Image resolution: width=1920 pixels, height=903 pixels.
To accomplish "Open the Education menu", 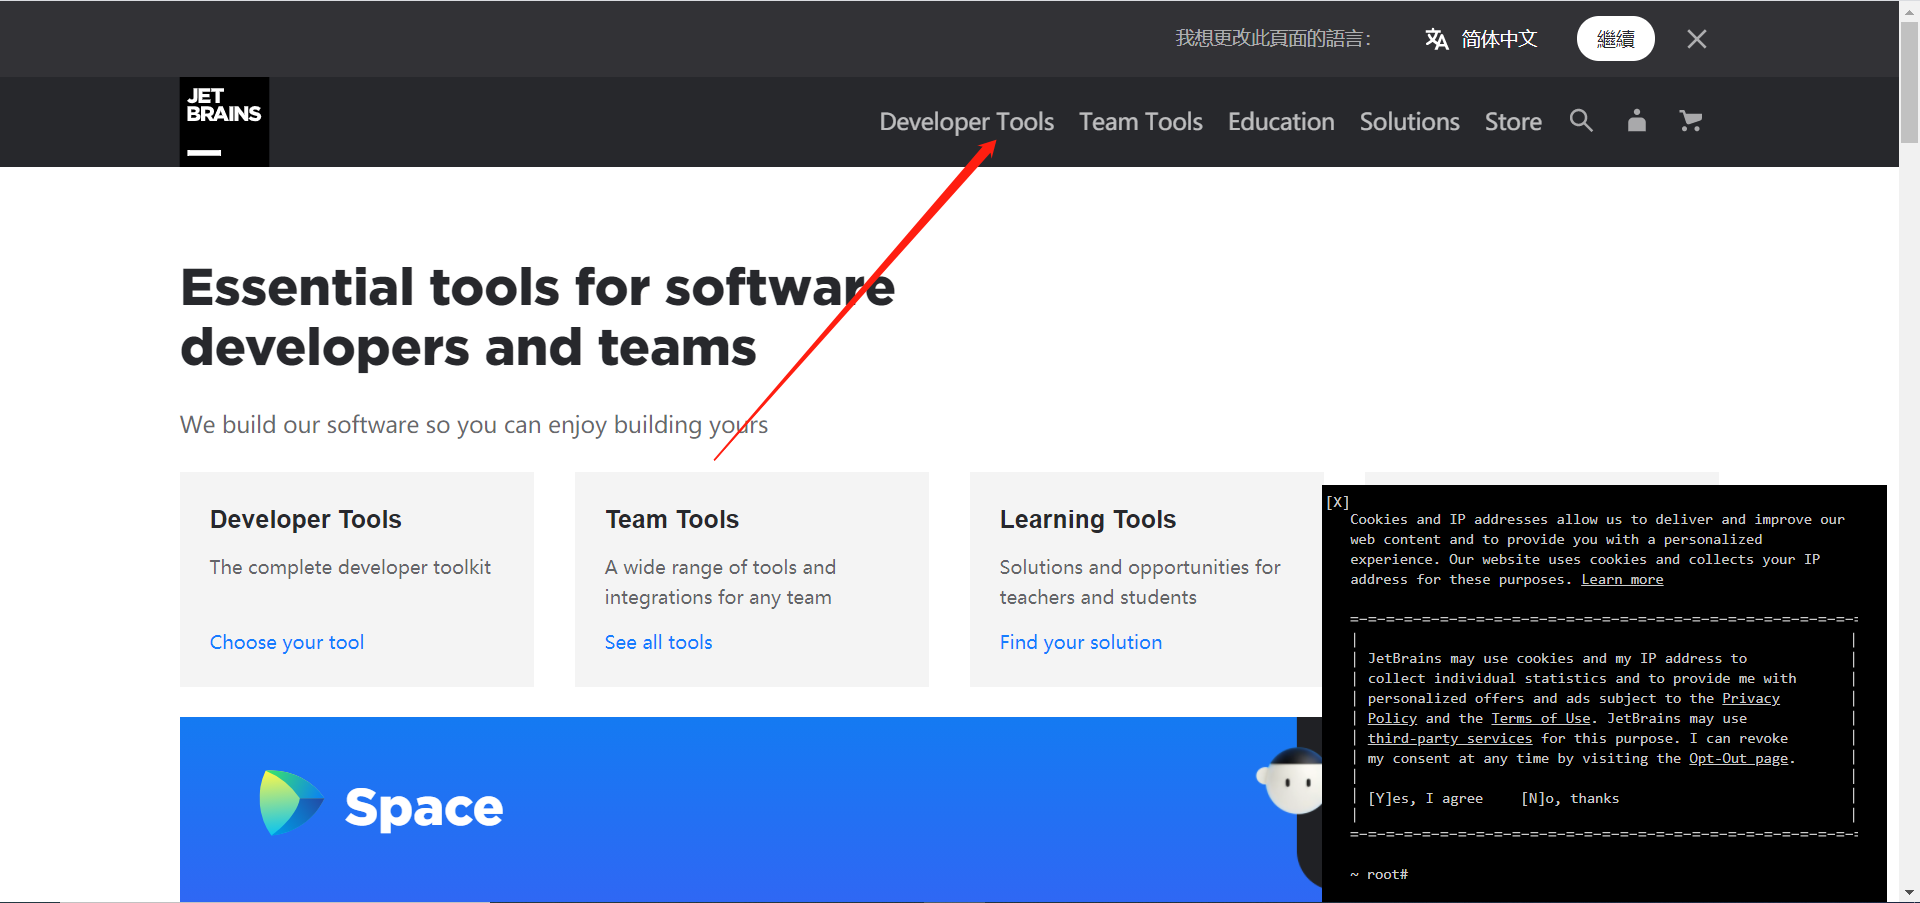I will click(1281, 122).
